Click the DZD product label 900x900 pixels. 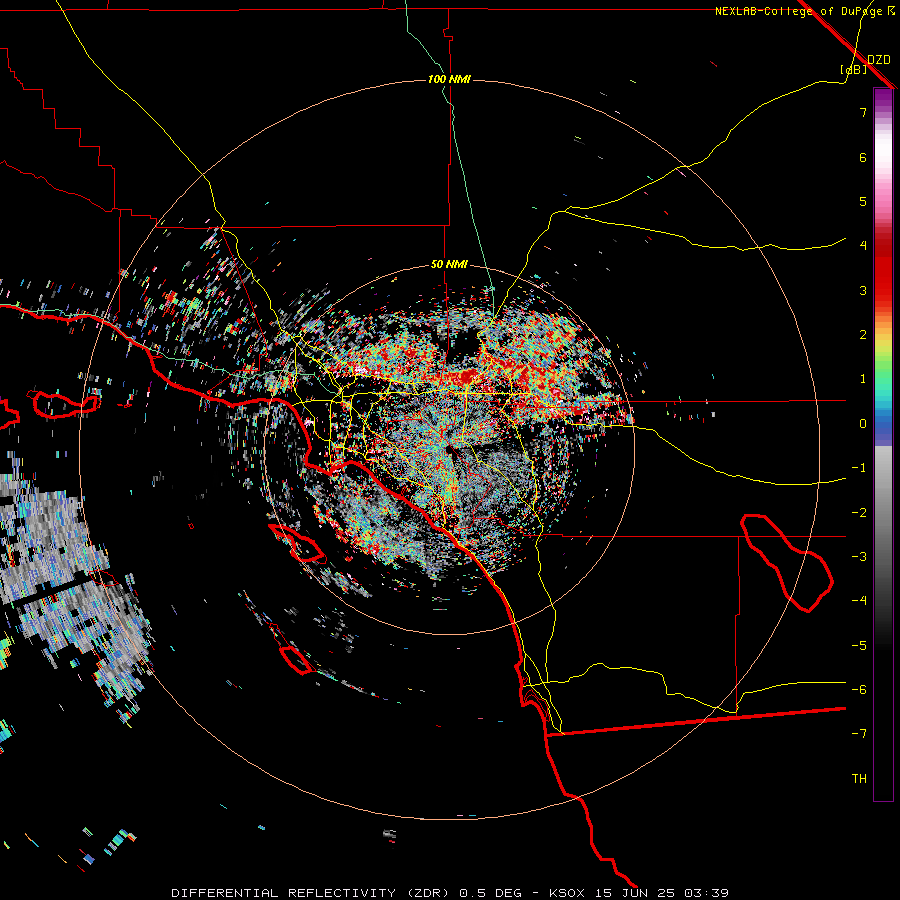click(x=879, y=59)
